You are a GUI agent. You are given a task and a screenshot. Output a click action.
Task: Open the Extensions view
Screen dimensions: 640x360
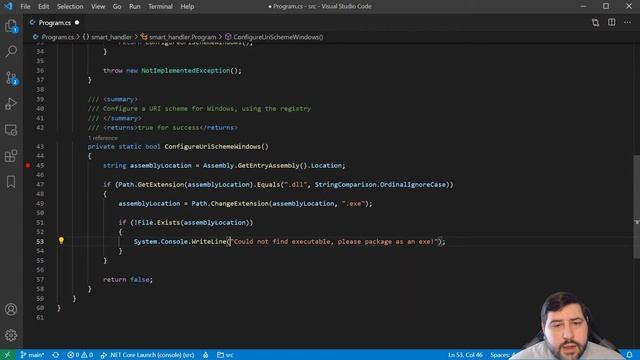[x=11, y=156]
